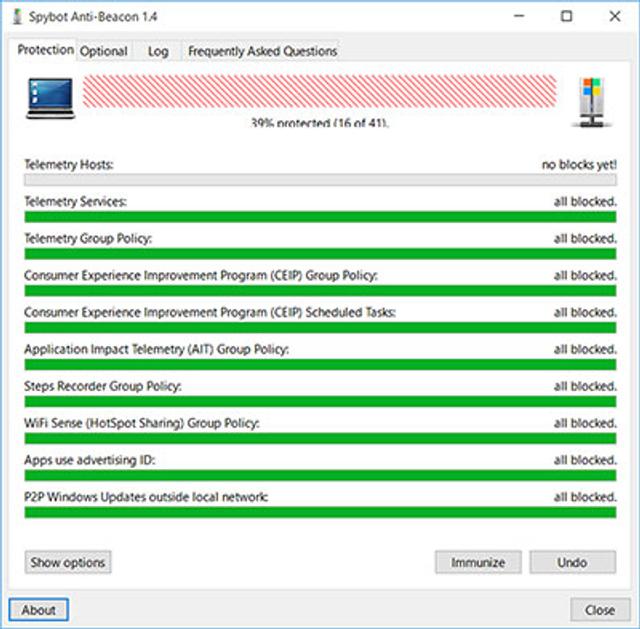Click the Close button at bottom right
The image size is (640, 629).
coord(600,610)
